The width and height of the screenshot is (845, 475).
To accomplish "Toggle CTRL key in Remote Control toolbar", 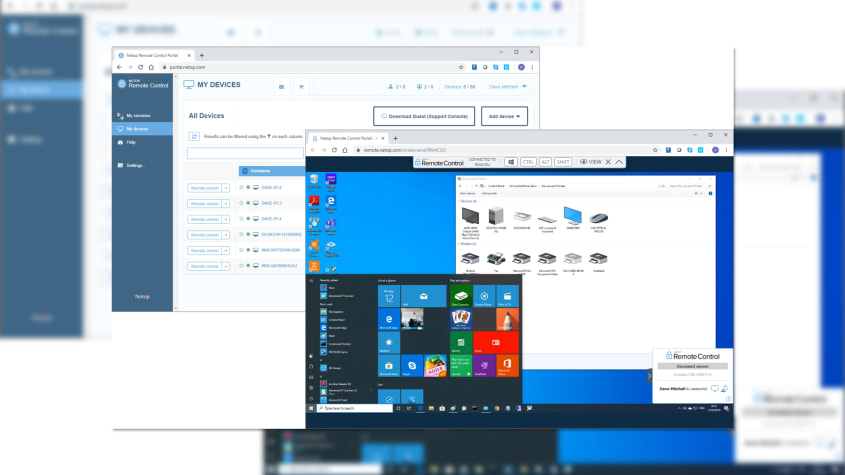I will click(528, 162).
